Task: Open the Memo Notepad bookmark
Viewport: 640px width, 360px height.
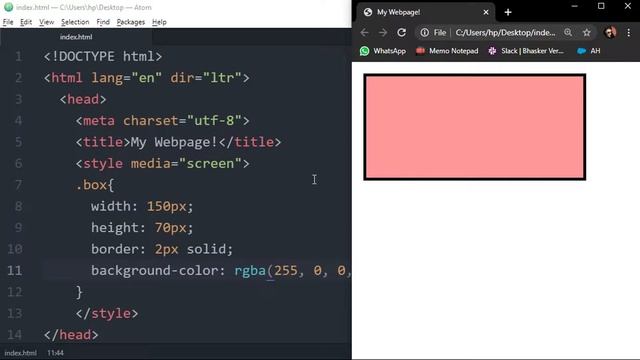Action: (x=447, y=51)
